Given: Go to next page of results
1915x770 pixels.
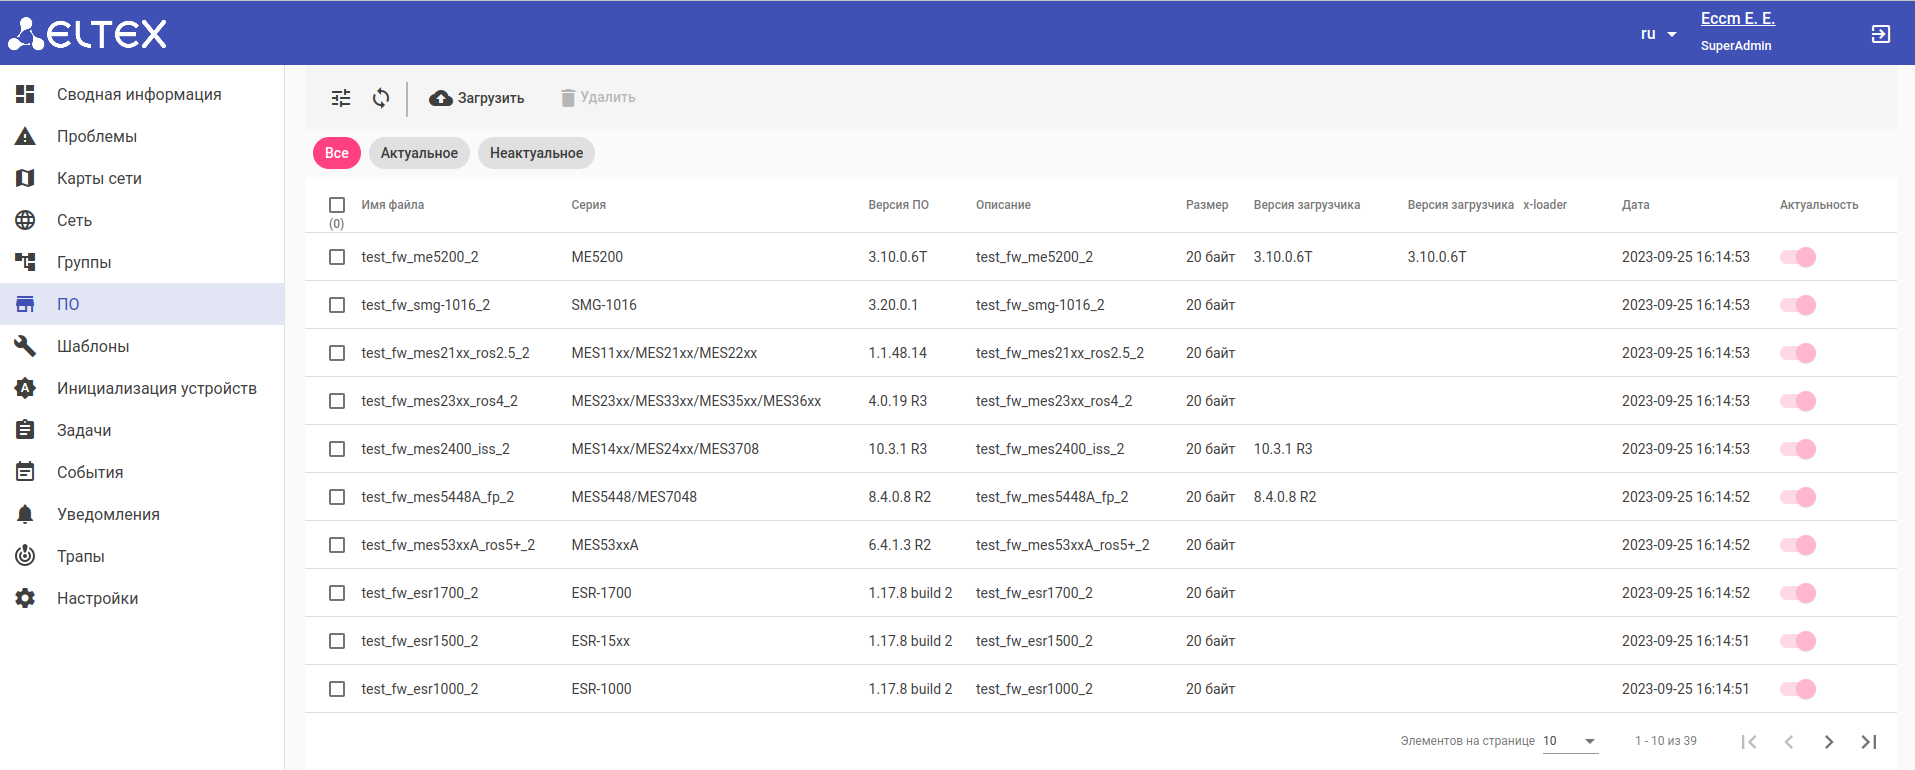Looking at the screenshot, I should [x=1828, y=742].
